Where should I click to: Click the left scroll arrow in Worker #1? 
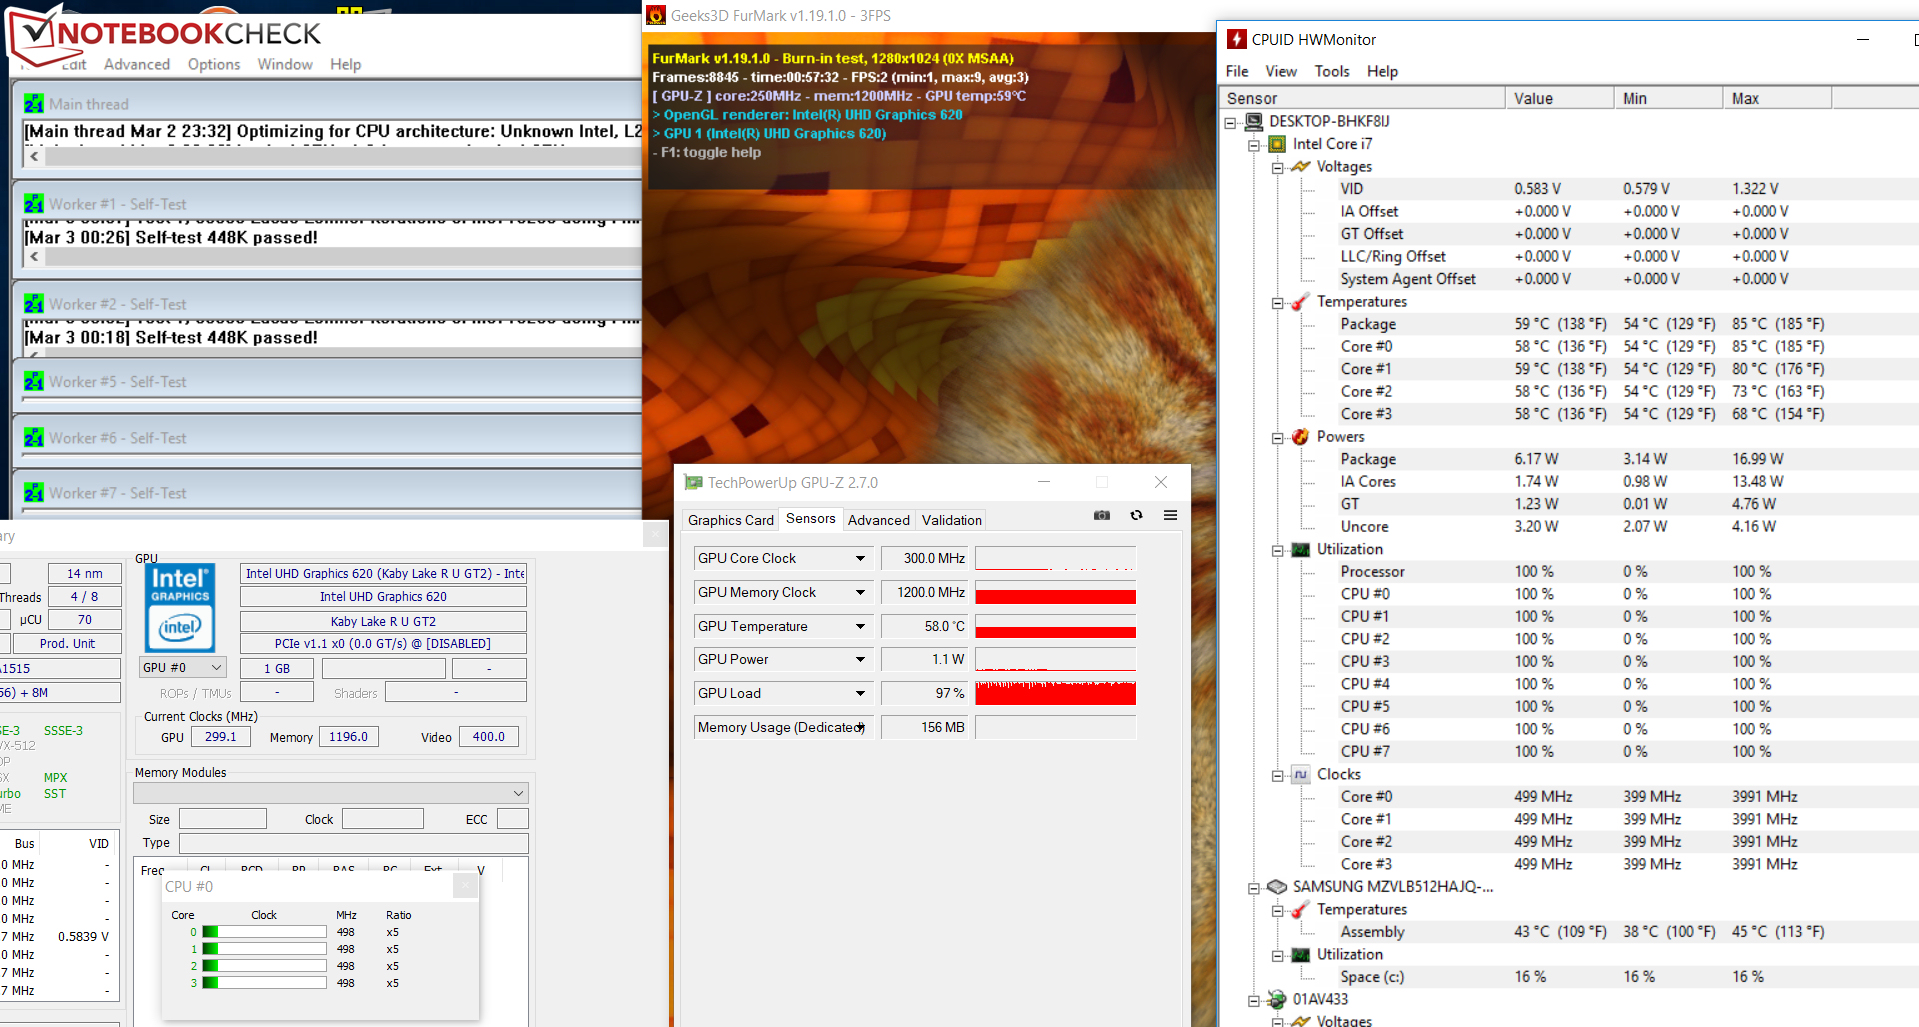coord(34,256)
